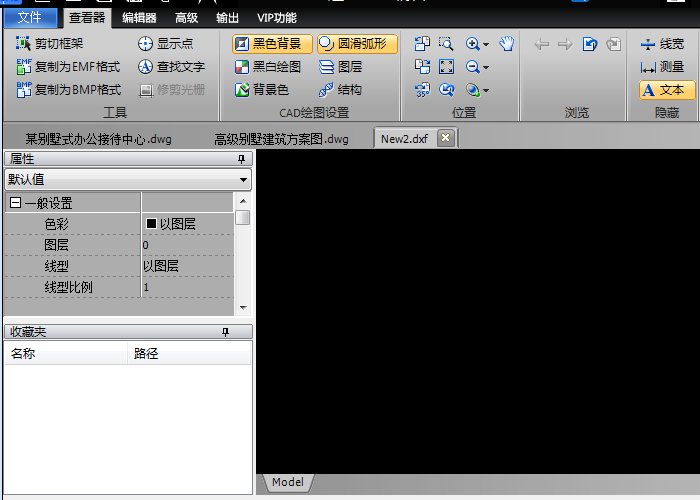Click the properties scrollbar thumb
This screenshot has height=500, width=700.
pos(243,217)
